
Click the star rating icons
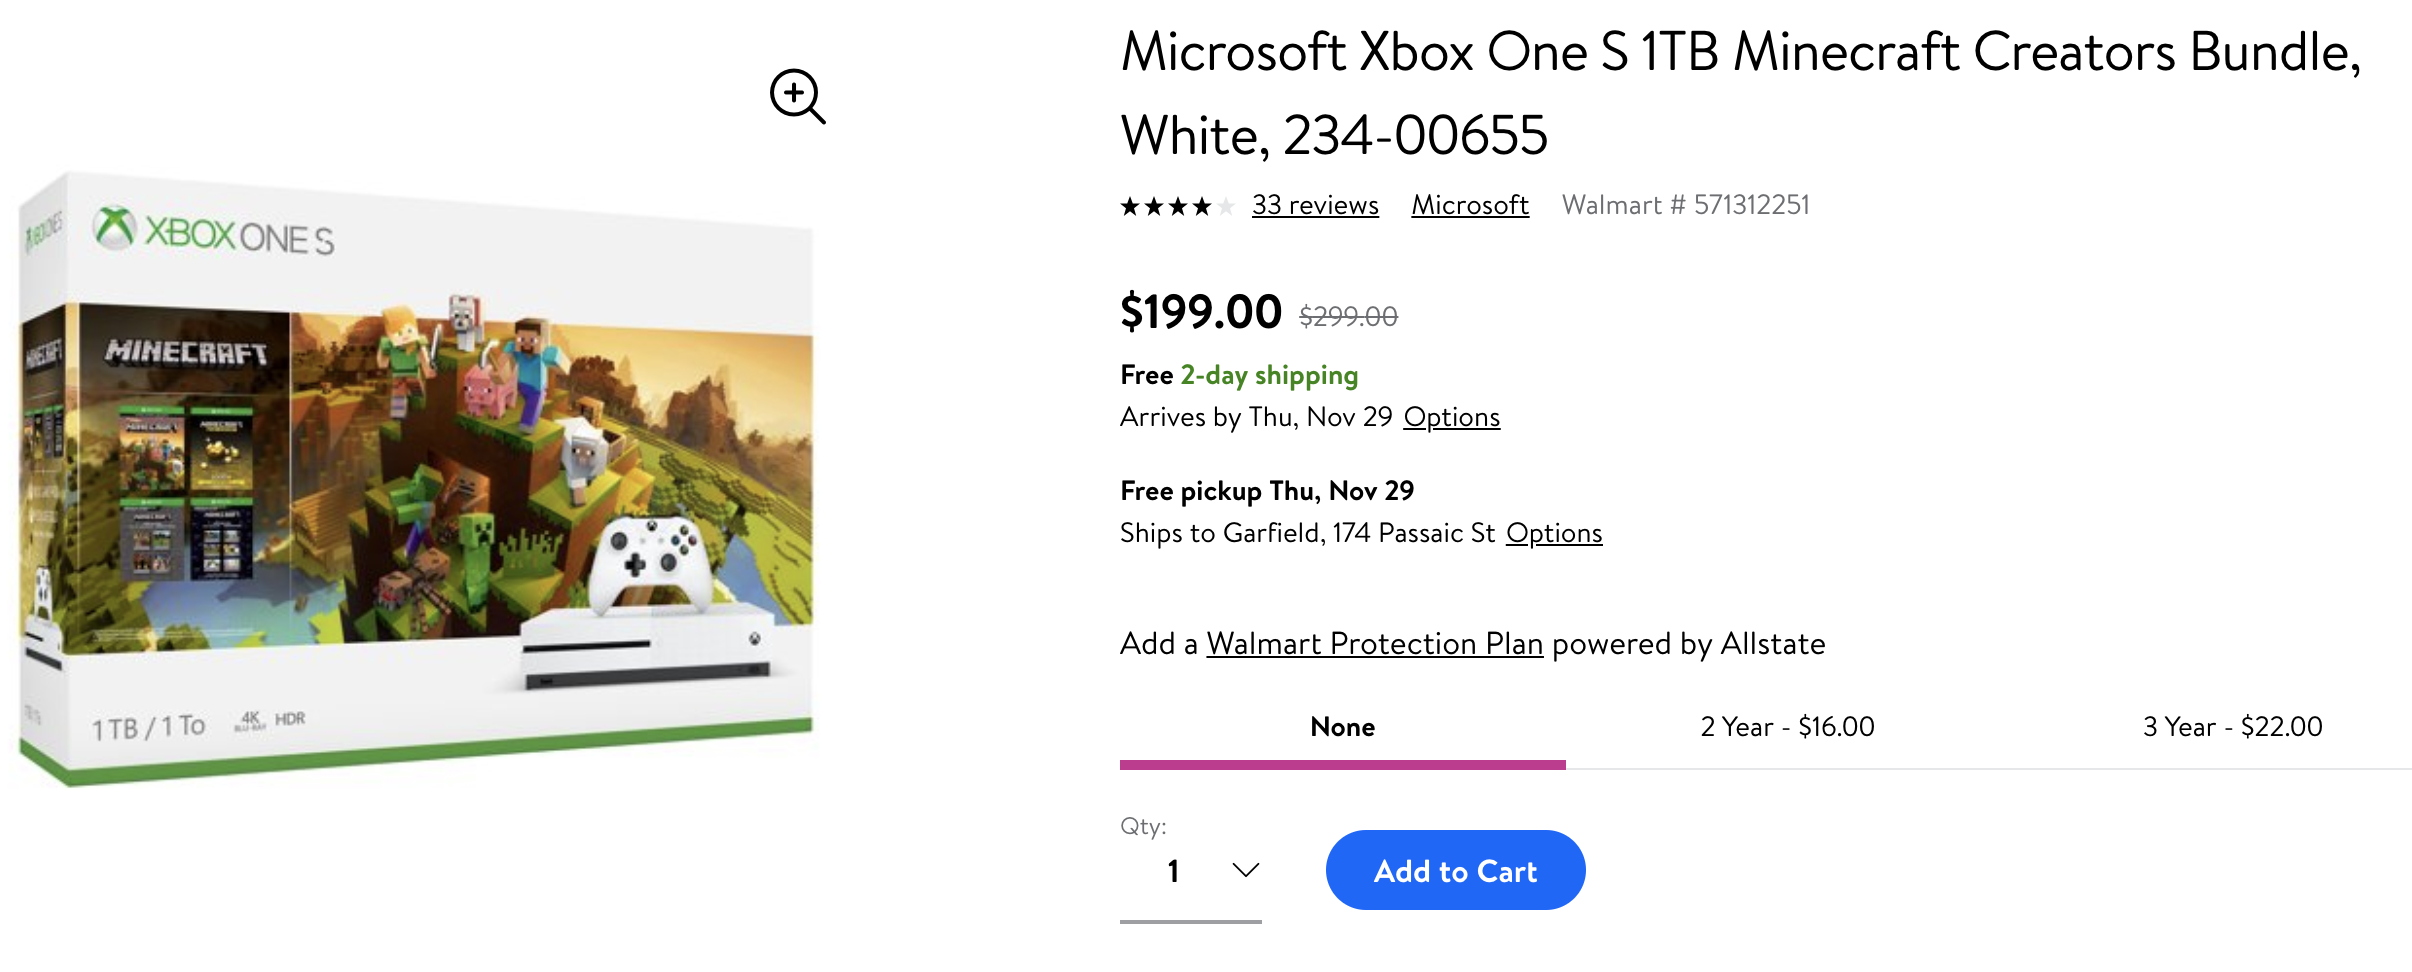tap(1176, 207)
